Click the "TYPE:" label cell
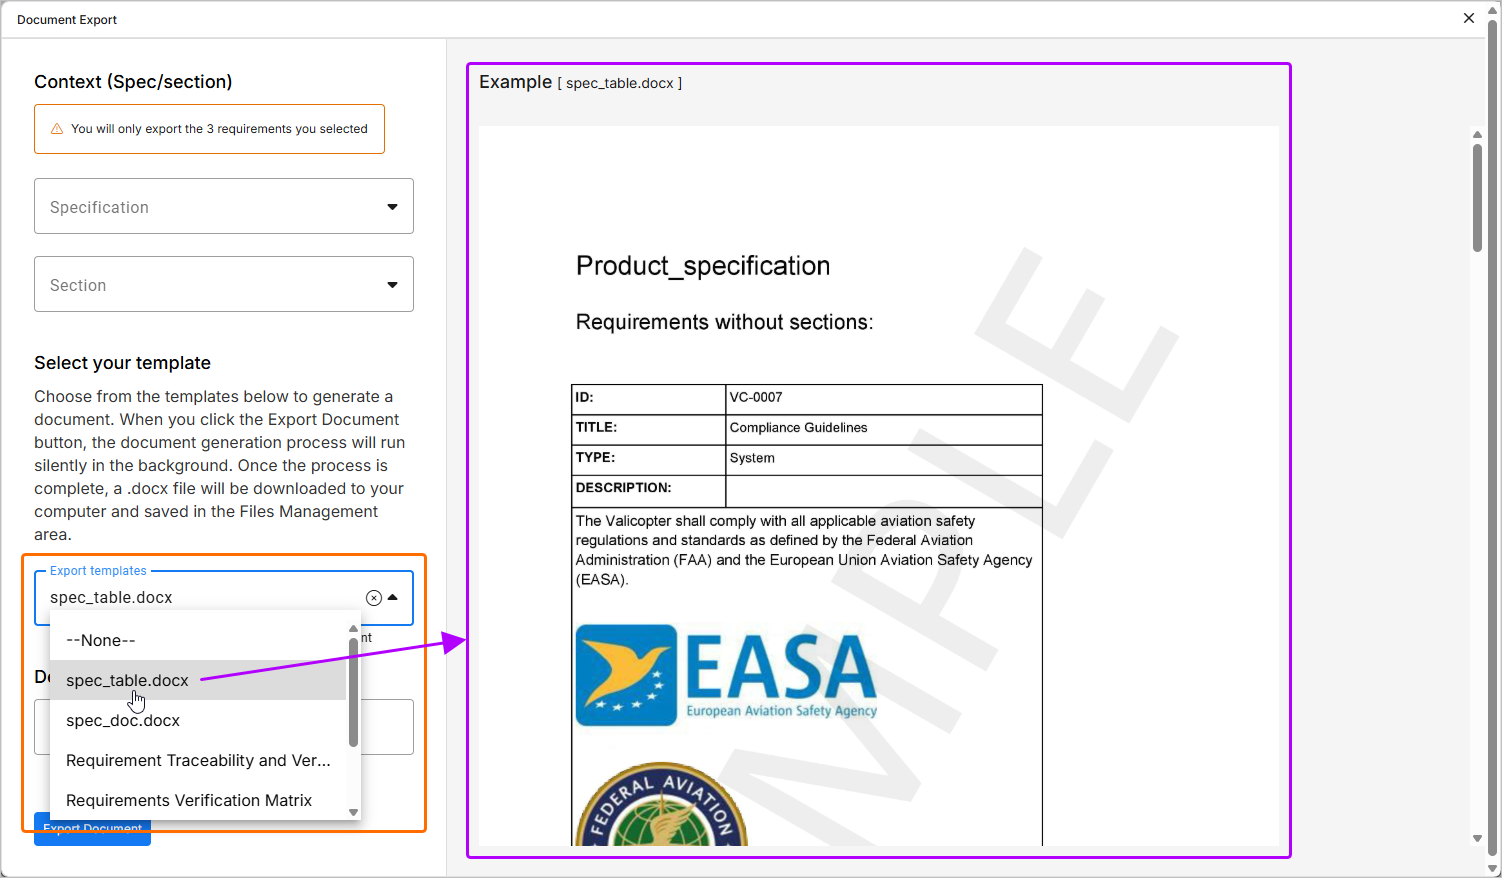The height and width of the screenshot is (878, 1502). point(649,458)
